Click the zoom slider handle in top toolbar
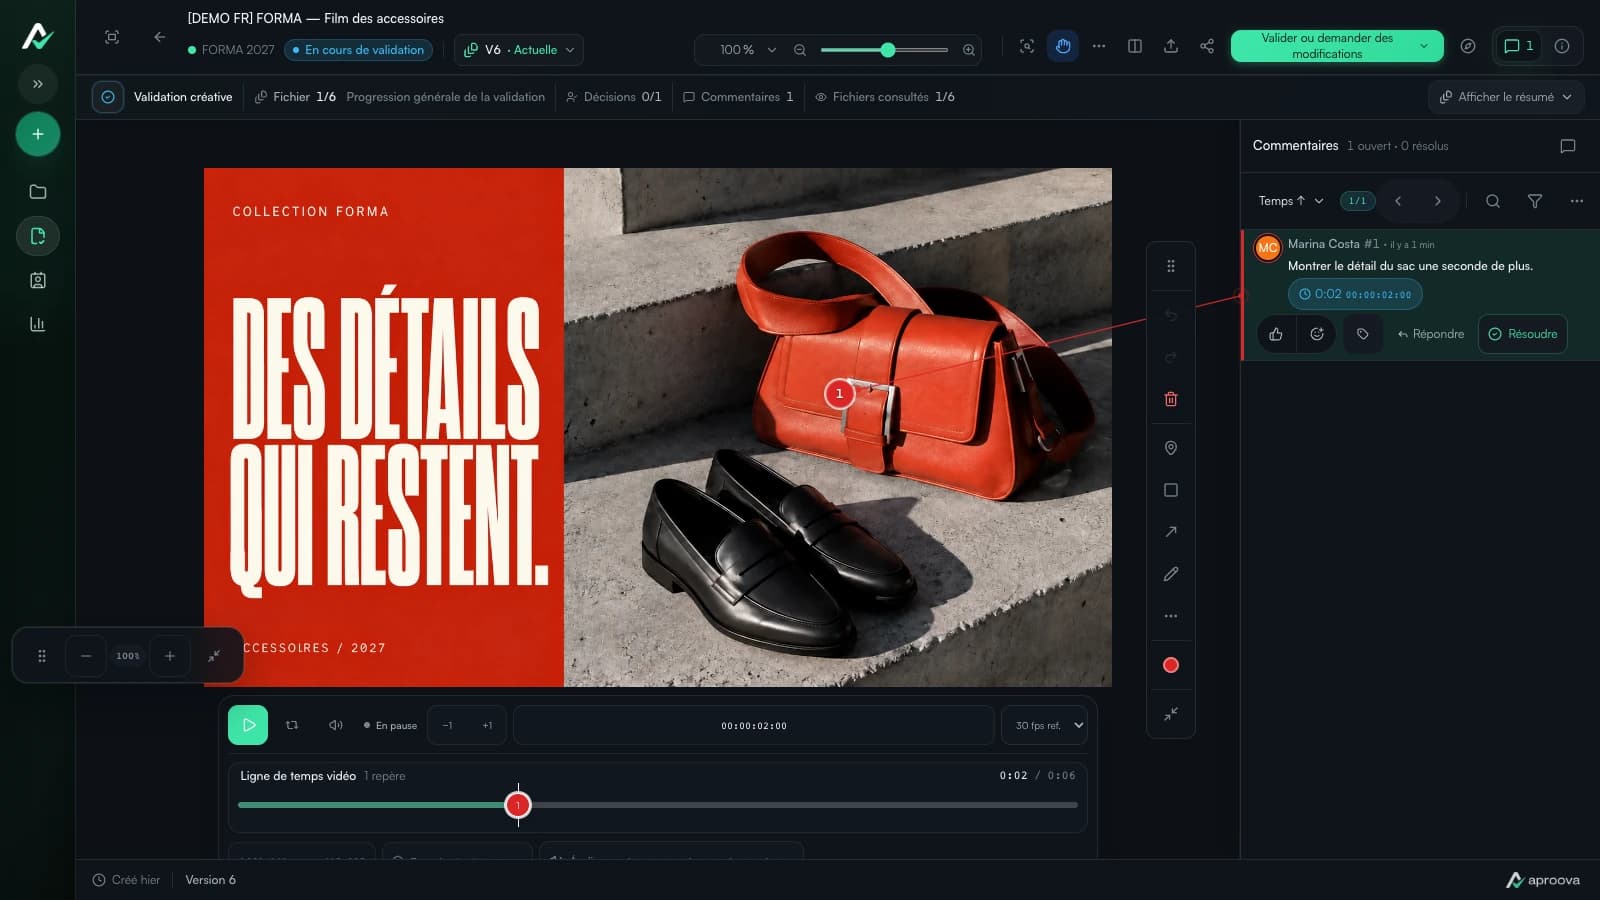The image size is (1600, 900). pyautogui.click(x=888, y=50)
